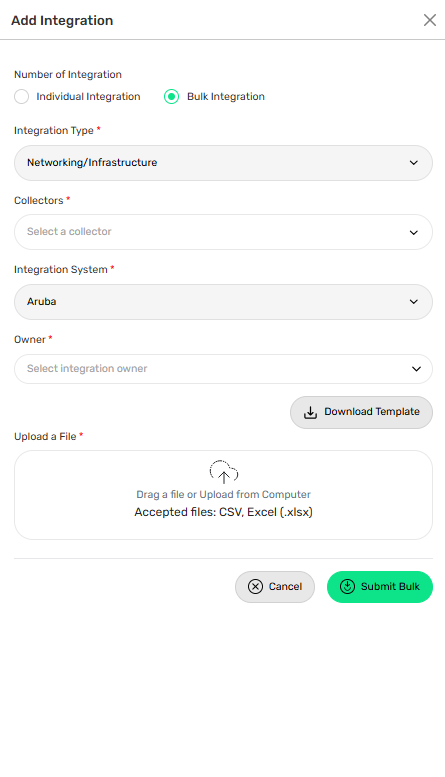Click the Download Template button
This screenshot has height=777, width=445.
click(x=361, y=412)
